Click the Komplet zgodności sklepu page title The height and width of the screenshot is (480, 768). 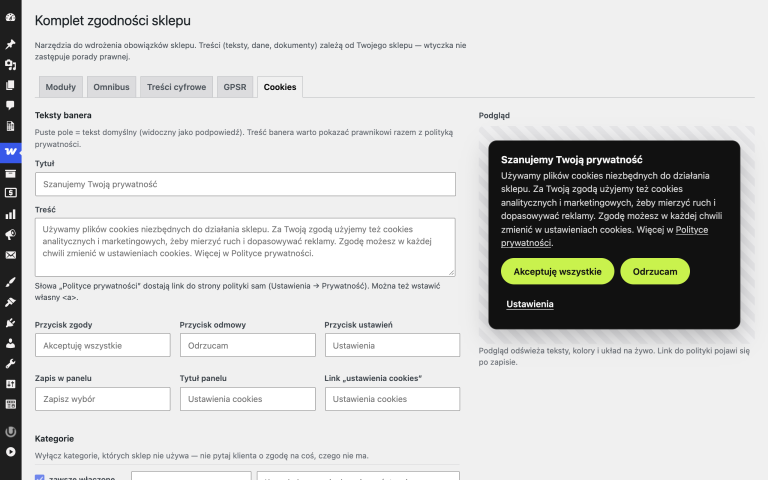tap(113, 21)
